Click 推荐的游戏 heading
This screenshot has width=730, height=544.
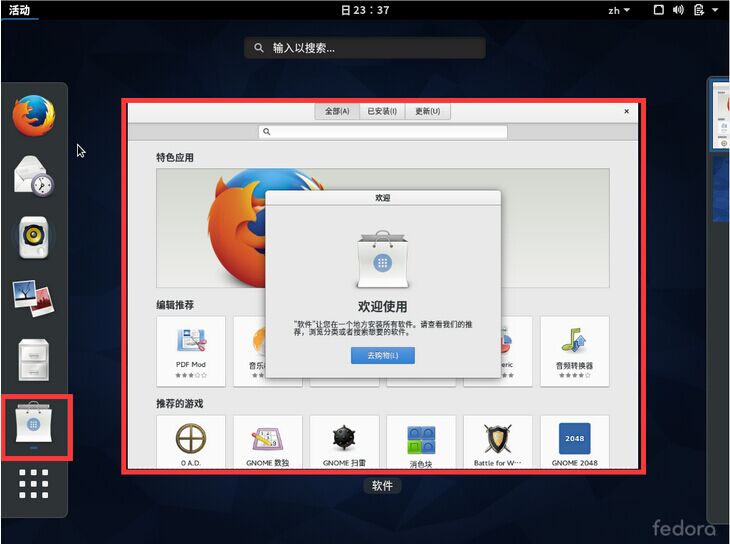(180, 403)
